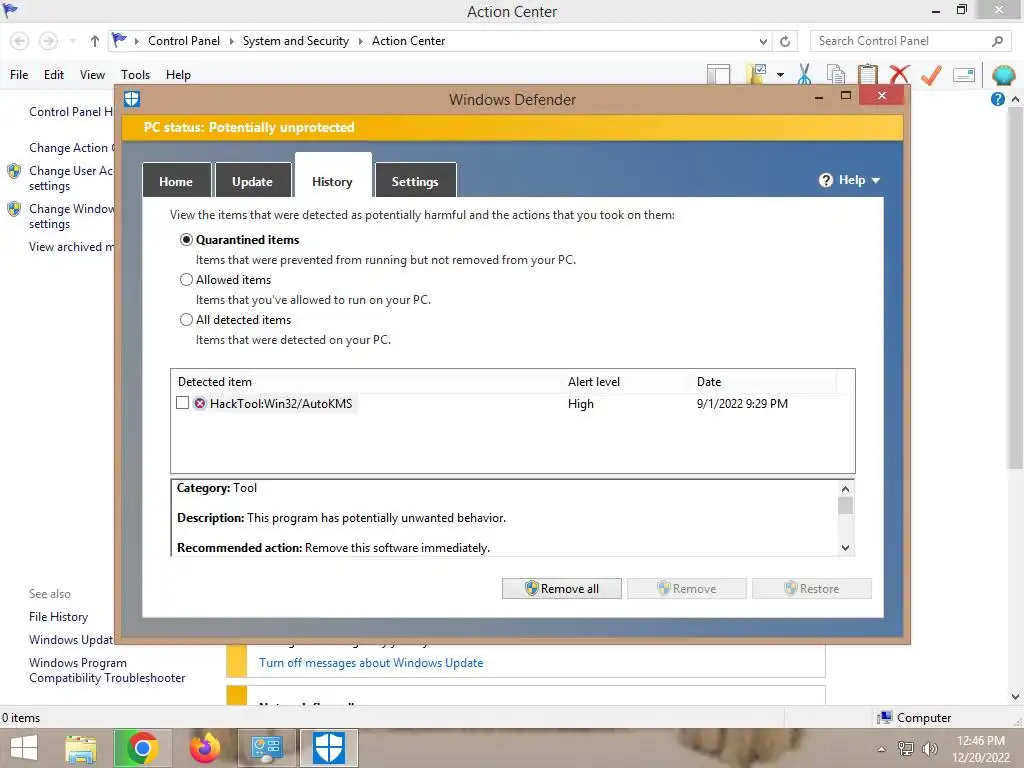Click the layout pane toolbar icon

point(718,74)
